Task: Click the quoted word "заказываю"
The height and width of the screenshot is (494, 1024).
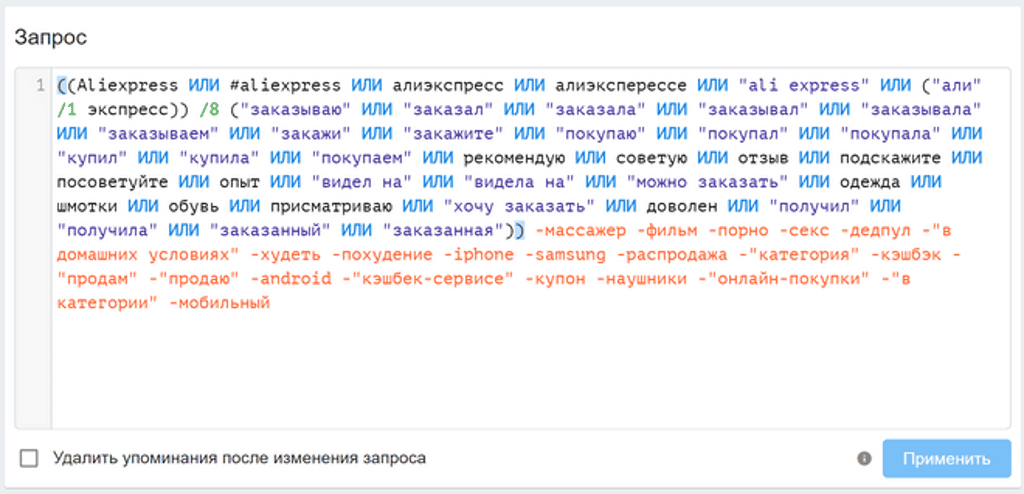Action: 295,110
